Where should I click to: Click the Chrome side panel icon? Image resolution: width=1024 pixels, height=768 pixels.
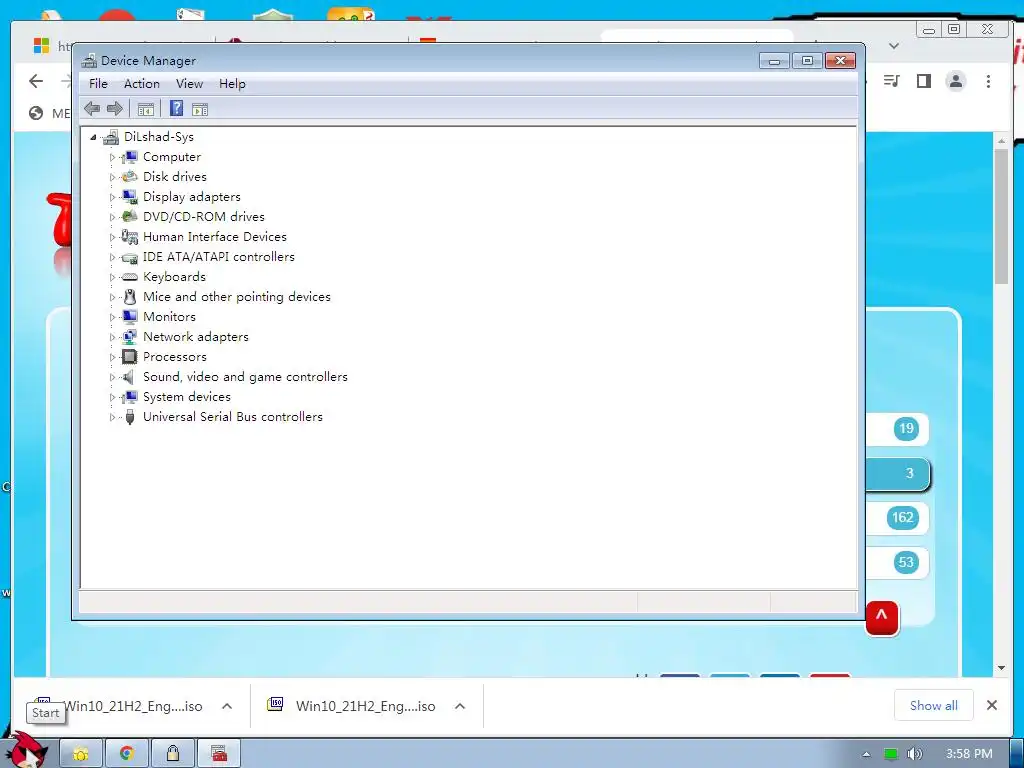click(x=923, y=81)
